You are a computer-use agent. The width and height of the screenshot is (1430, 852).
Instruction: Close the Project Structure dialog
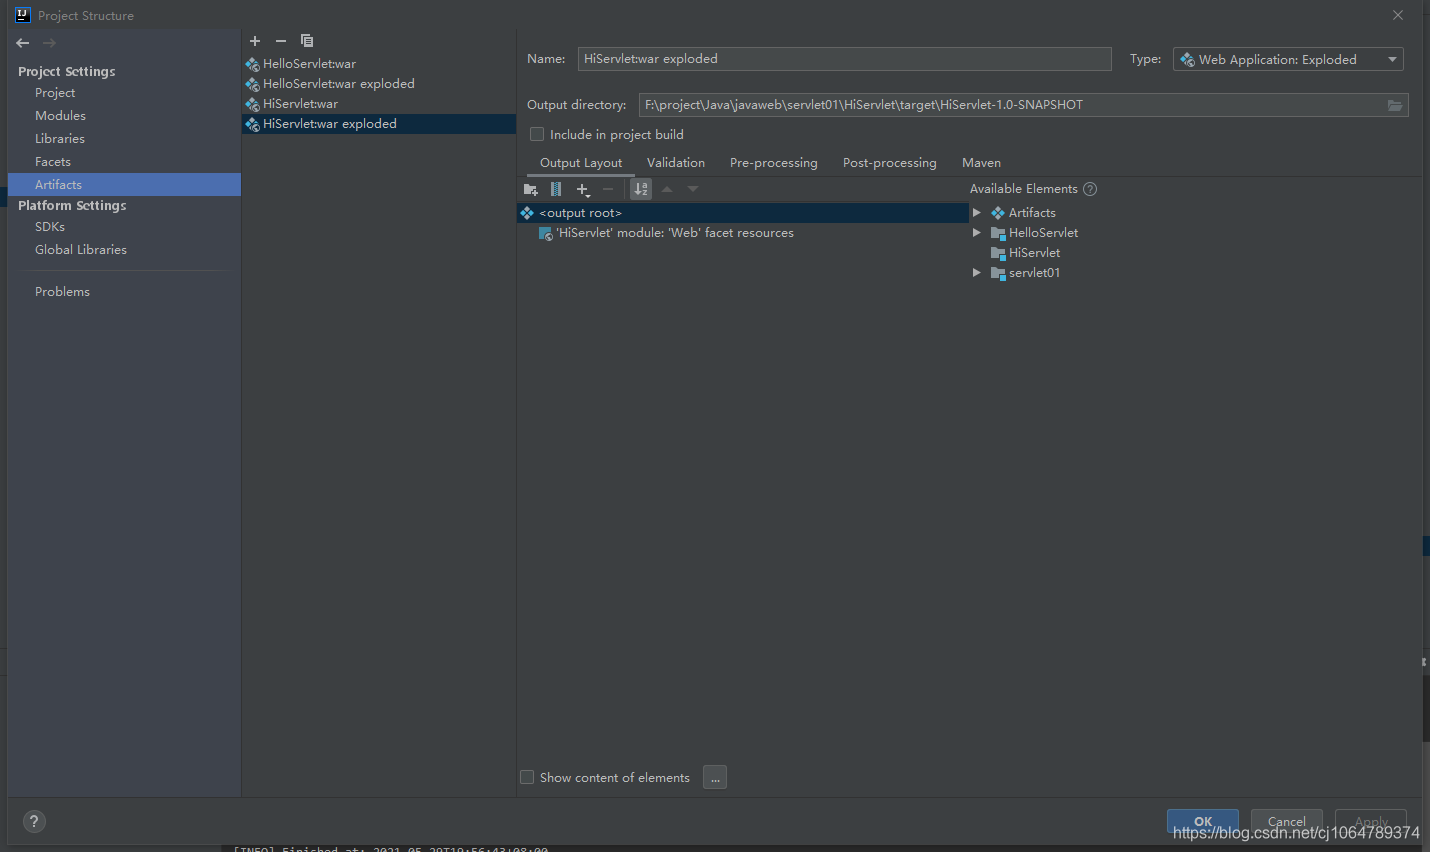pos(1398,15)
